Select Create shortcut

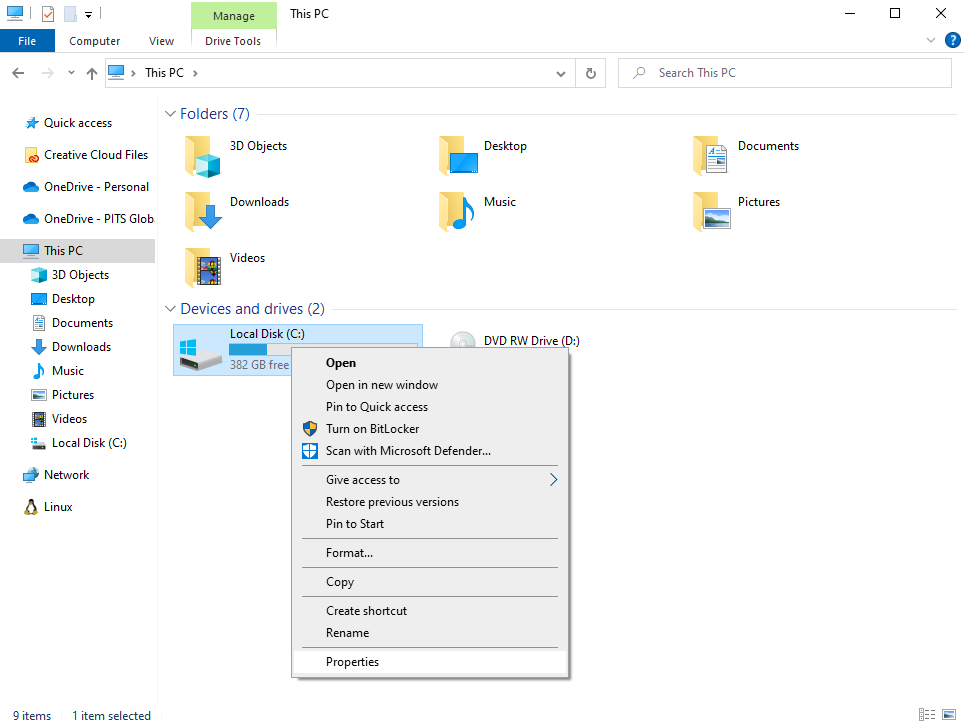click(430, 611)
